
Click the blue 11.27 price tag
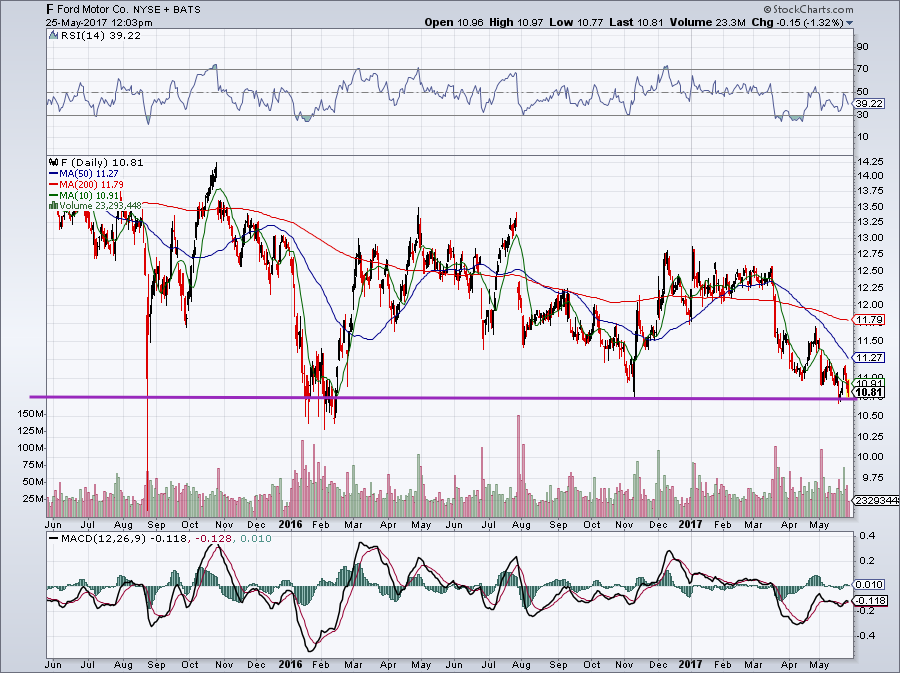869,357
